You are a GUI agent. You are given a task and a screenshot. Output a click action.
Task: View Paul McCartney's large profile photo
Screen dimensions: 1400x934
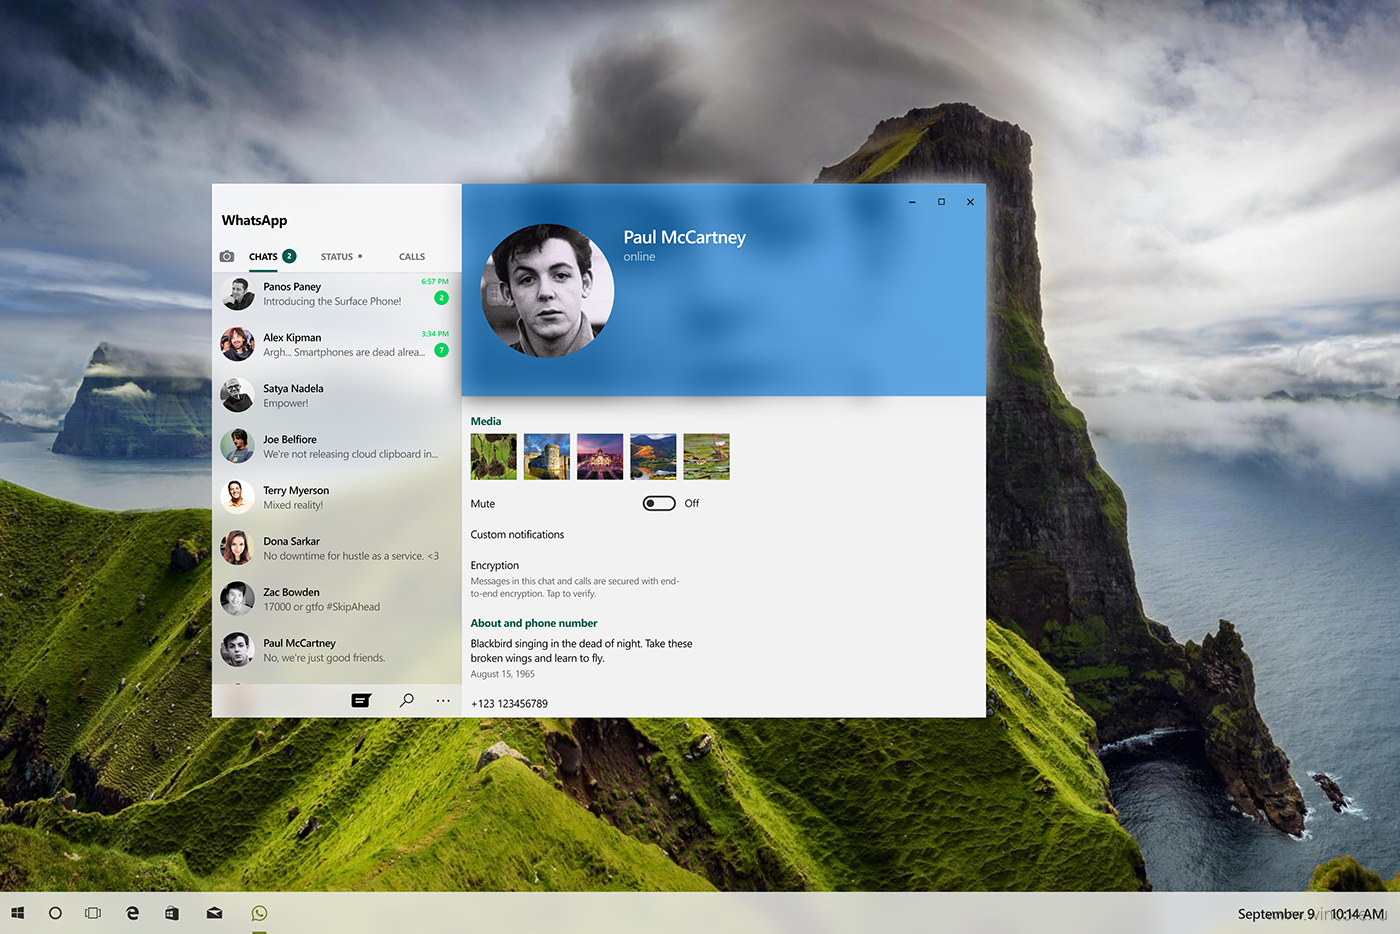(x=547, y=291)
